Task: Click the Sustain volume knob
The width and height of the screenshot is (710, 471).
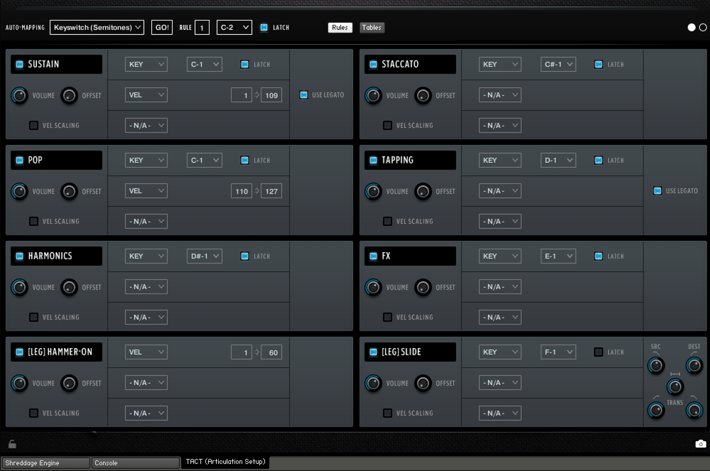Action: coord(19,95)
